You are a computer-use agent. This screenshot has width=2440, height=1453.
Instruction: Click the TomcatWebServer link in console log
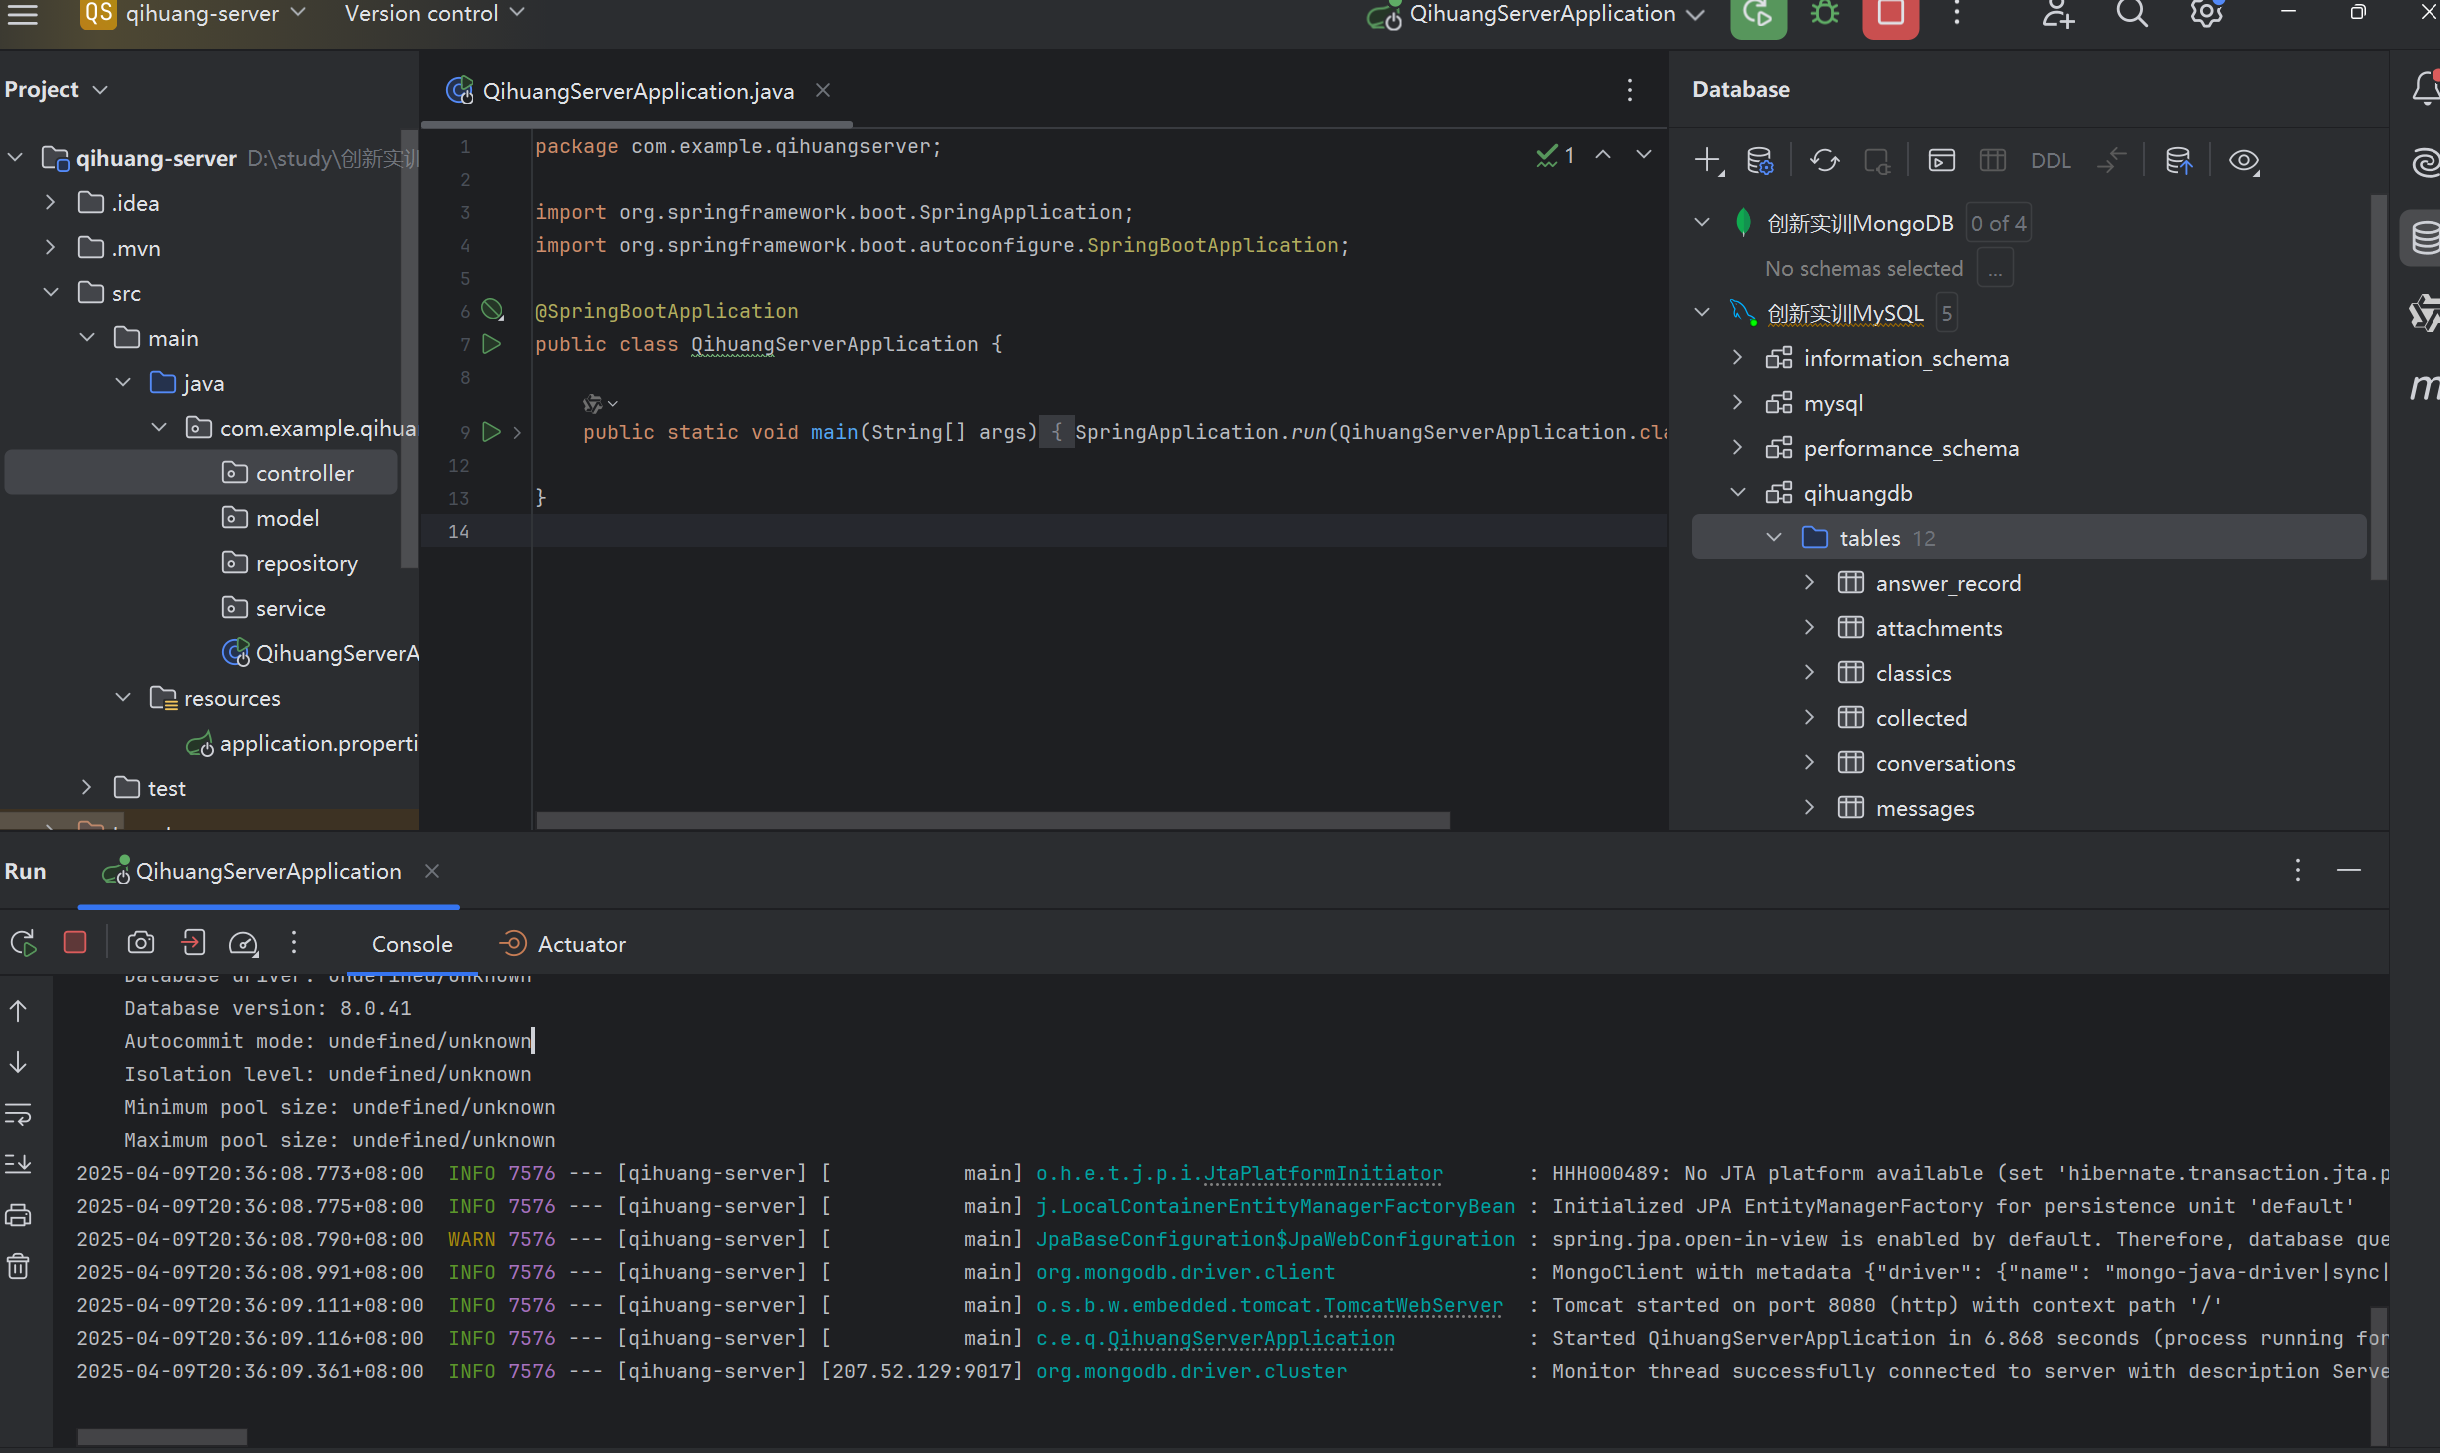pos(1412,1305)
